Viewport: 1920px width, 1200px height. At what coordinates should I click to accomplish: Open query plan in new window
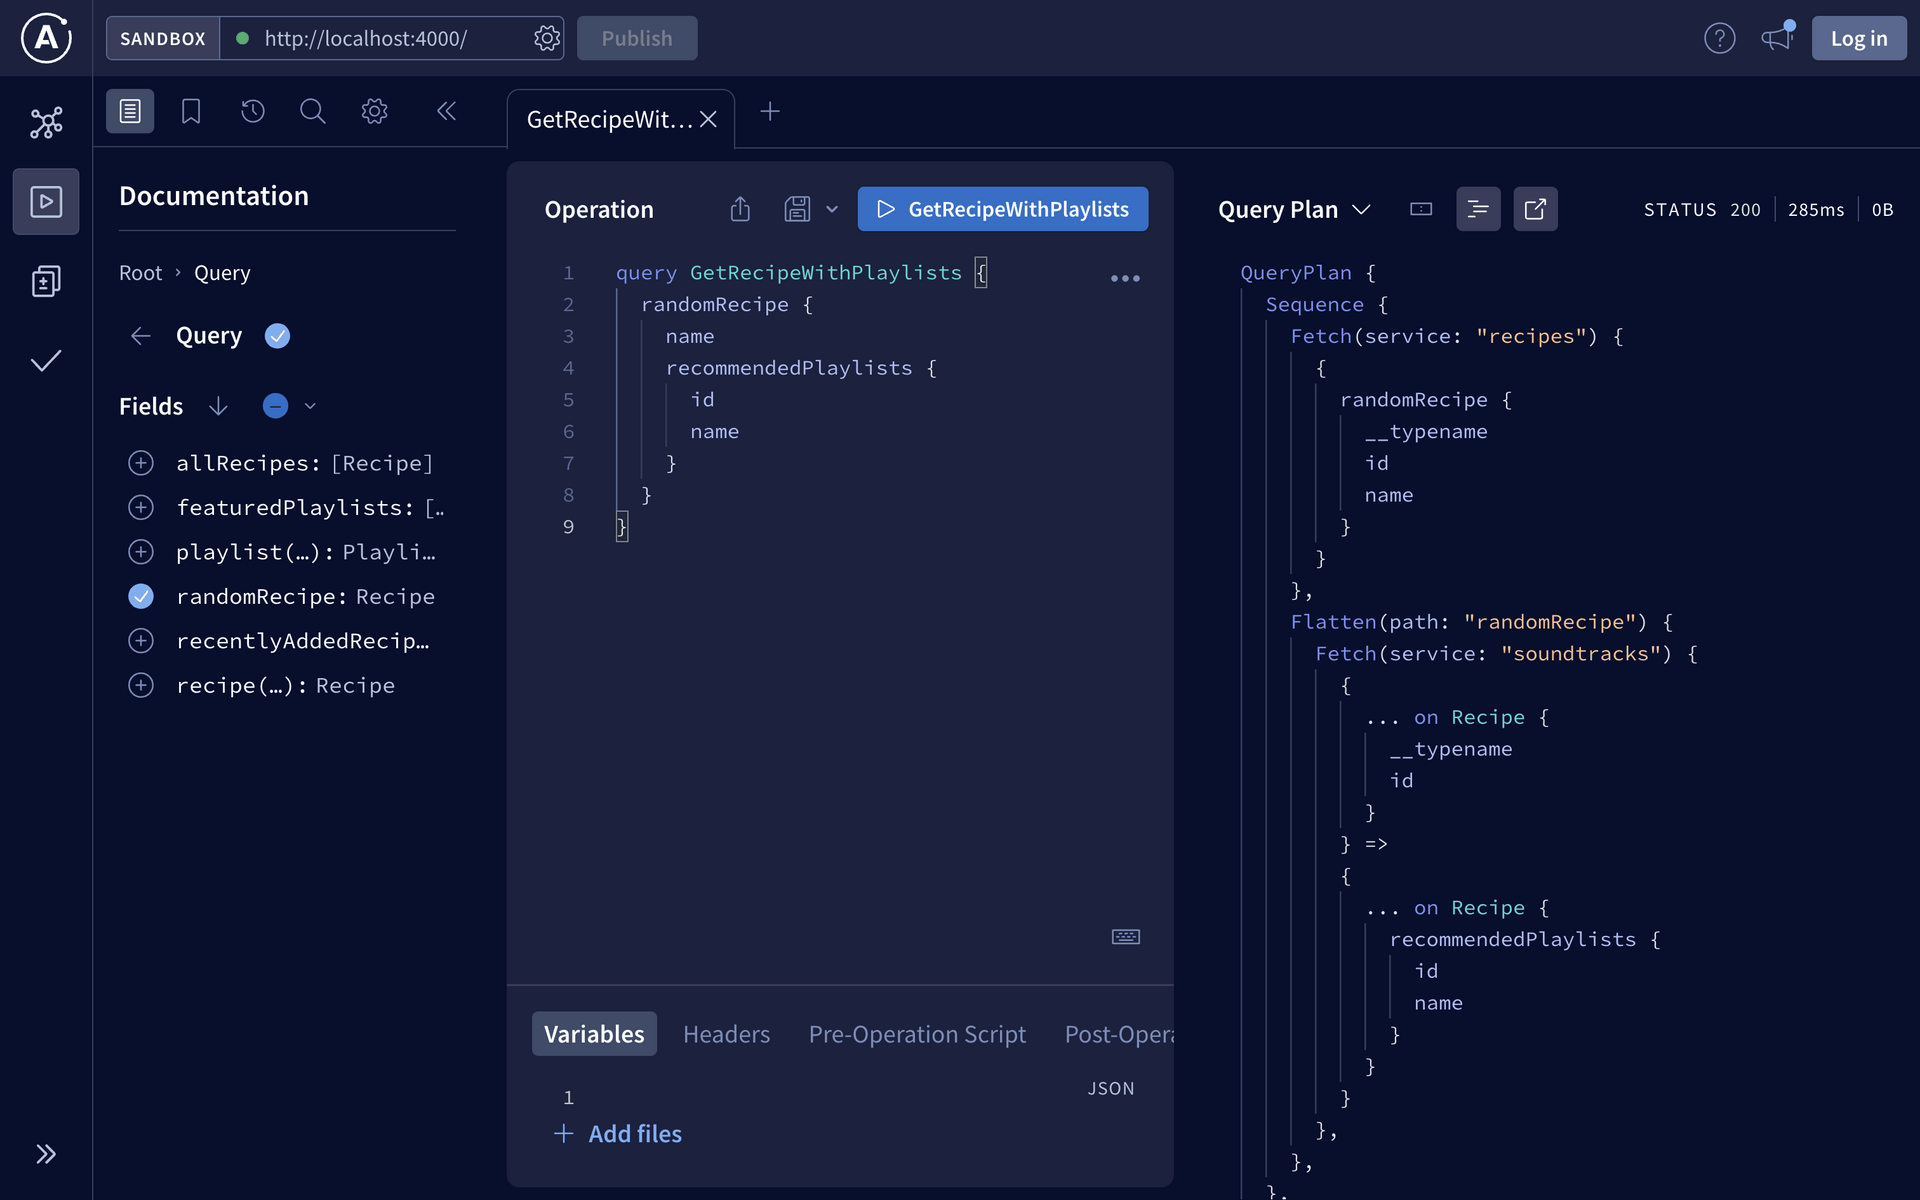pyautogui.click(x=1535, y=209)
